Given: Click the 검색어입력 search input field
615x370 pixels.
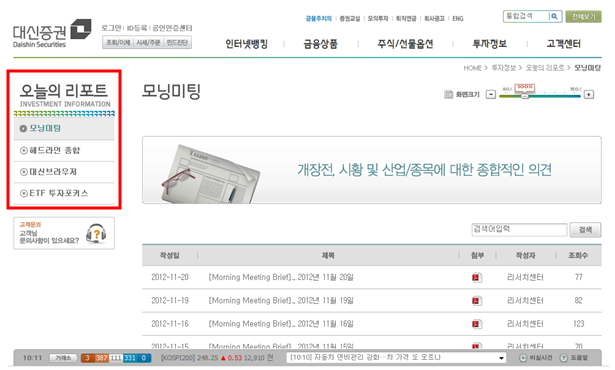Looking at the screenshot, I should (x=519, y=230).
